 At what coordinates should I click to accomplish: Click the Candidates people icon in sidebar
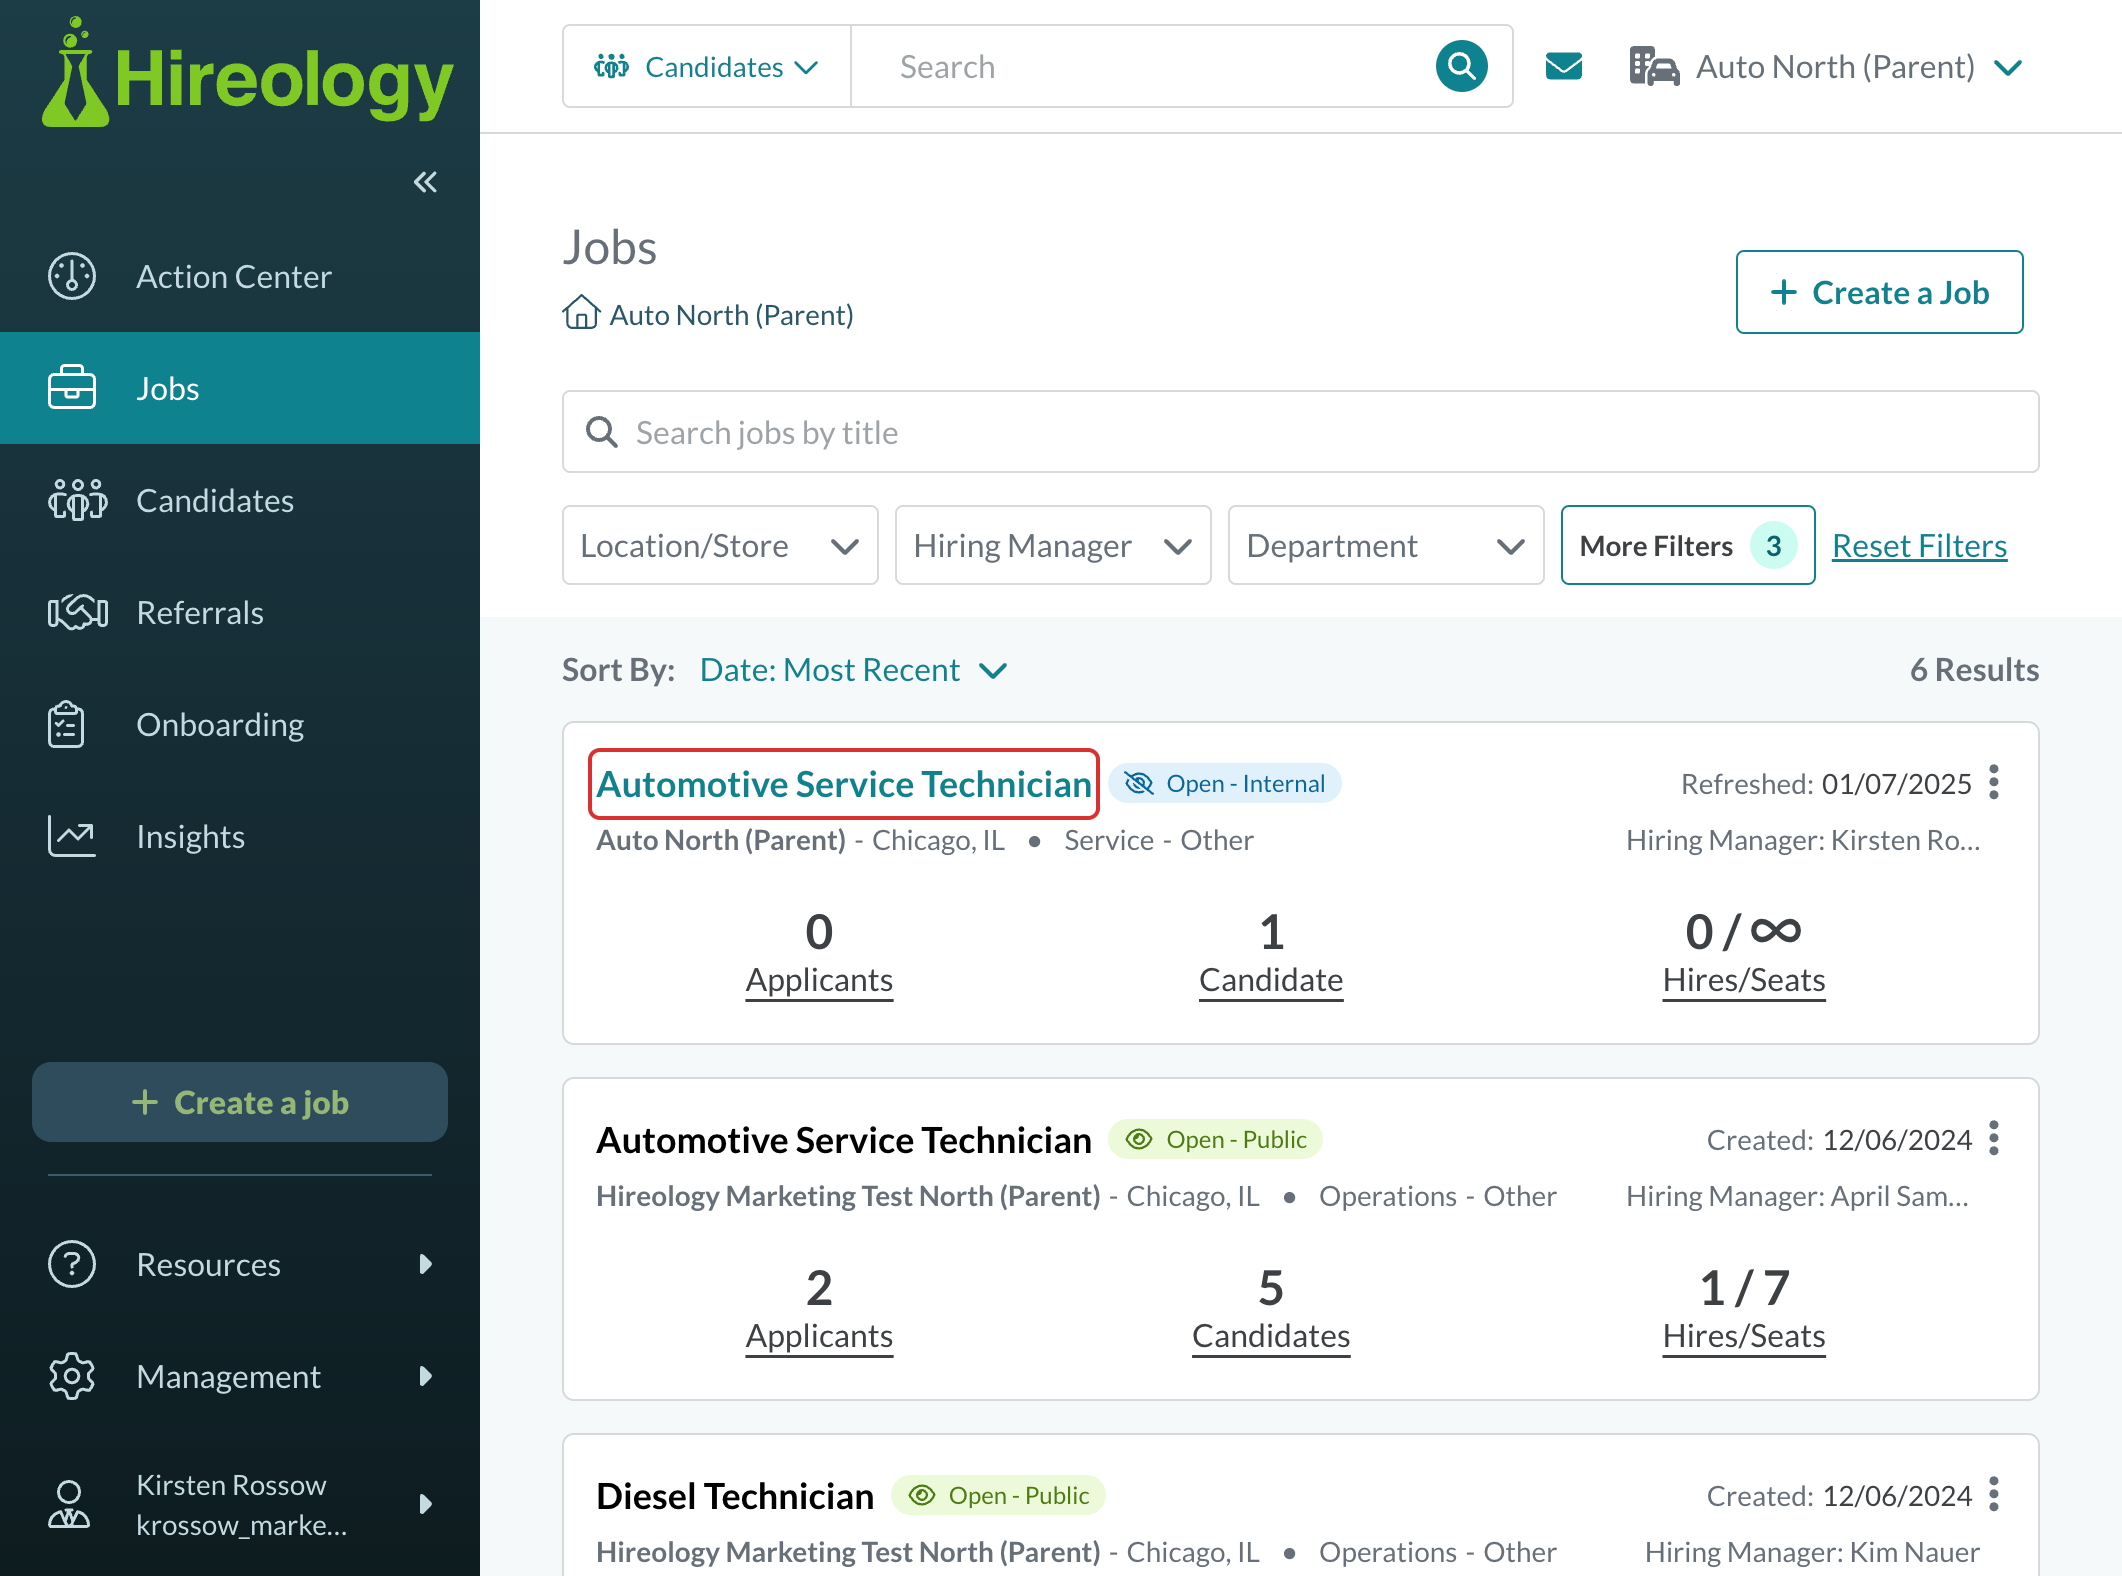pyautogui.click(x=77, y=500)
